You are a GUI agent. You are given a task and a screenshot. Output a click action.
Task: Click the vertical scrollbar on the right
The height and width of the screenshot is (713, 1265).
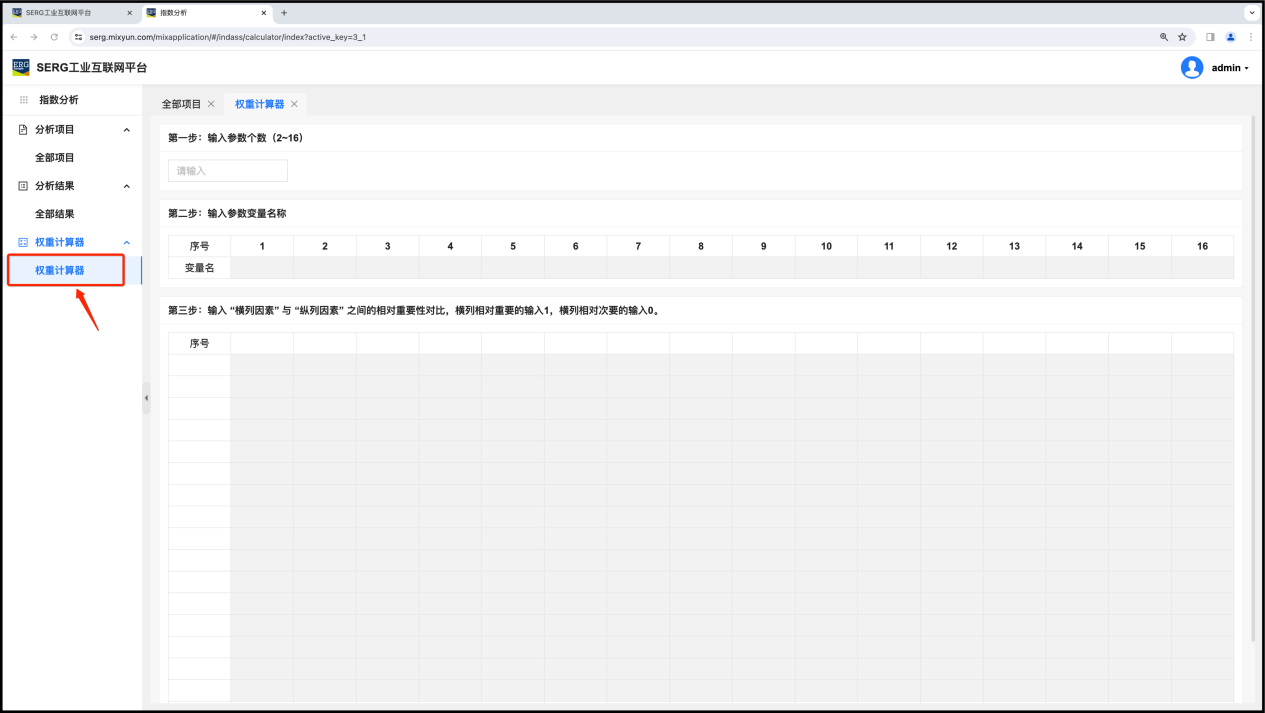(1254, 380)
